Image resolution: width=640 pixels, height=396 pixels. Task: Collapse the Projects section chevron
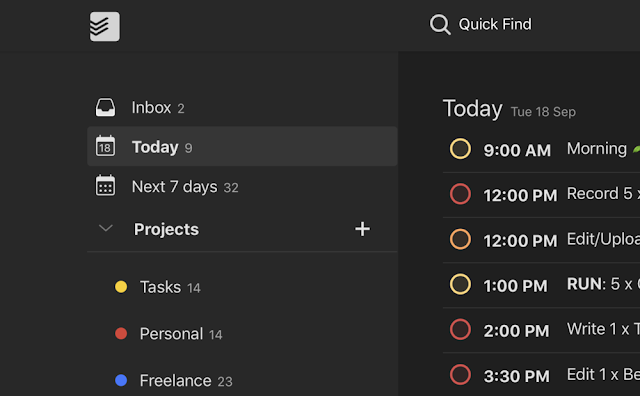coord(106,228)
